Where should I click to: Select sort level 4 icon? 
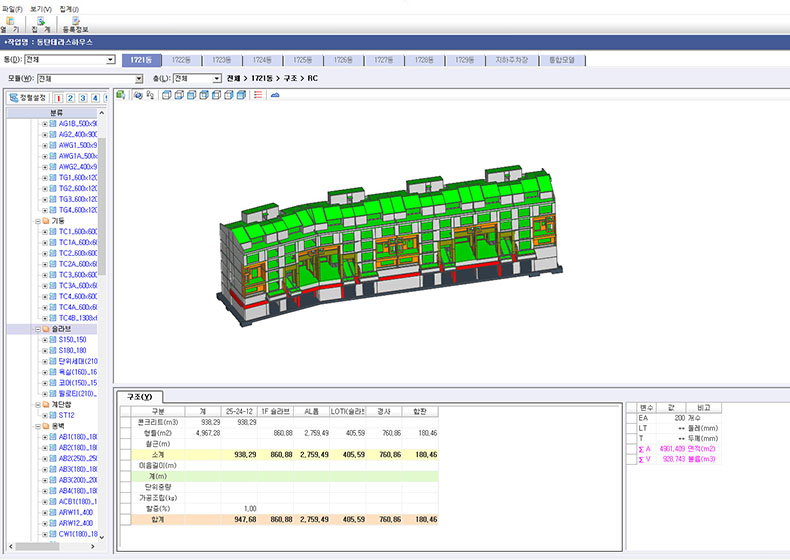pyautogui.click(x=95, y=98)
